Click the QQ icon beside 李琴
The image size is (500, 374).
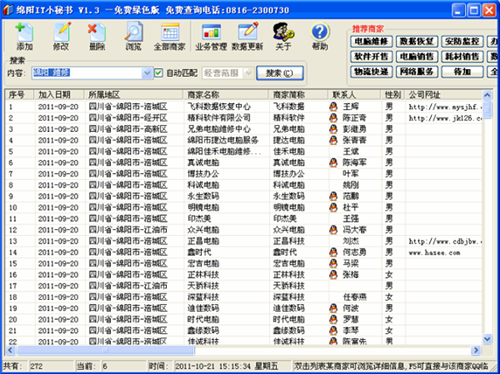[333, 330]
